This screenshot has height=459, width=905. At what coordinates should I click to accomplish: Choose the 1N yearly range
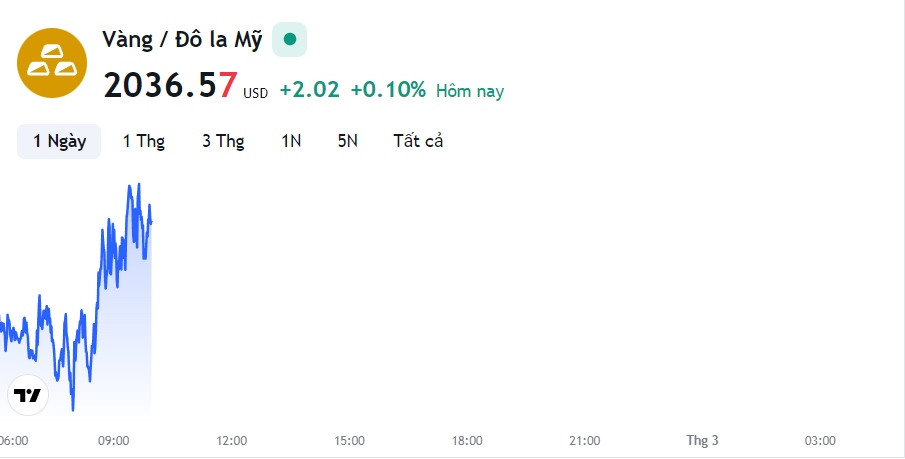click(291, 141)
